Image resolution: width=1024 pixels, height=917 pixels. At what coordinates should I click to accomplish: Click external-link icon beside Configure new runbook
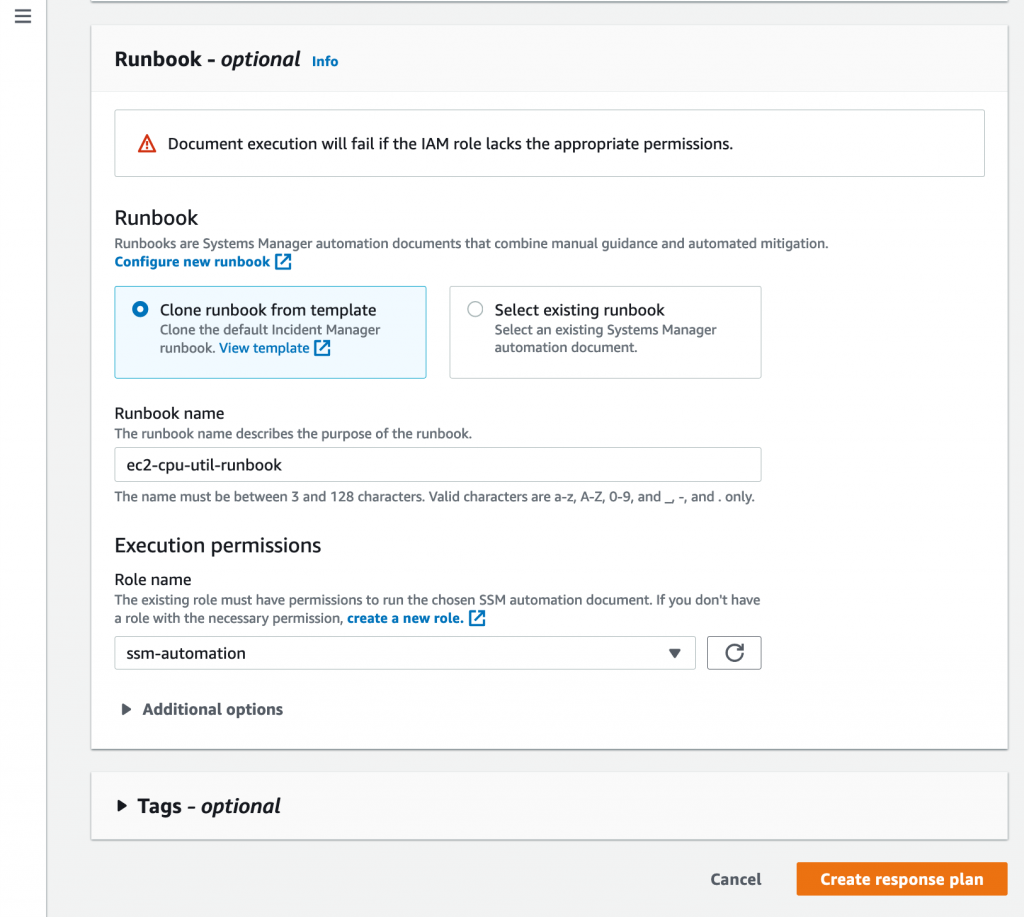pyautogui.click(x=283, y=262)
